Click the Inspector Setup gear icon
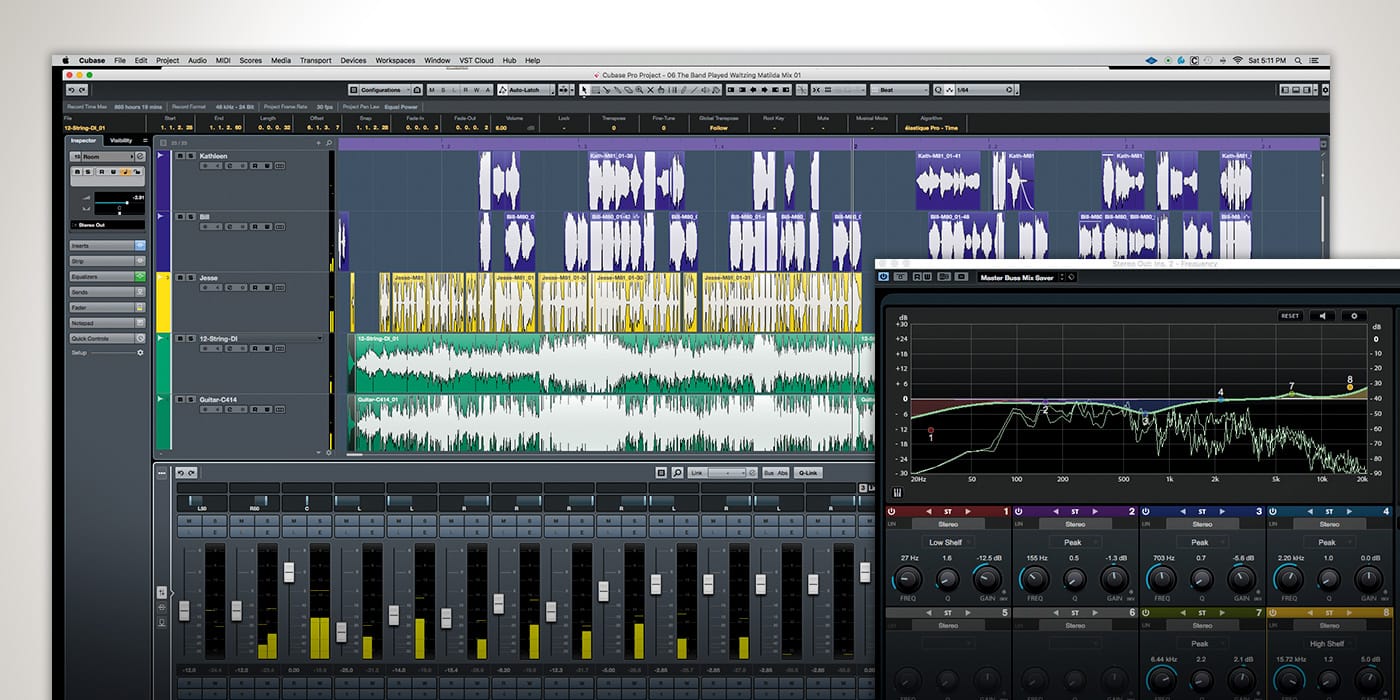 [x=140, y=352]
